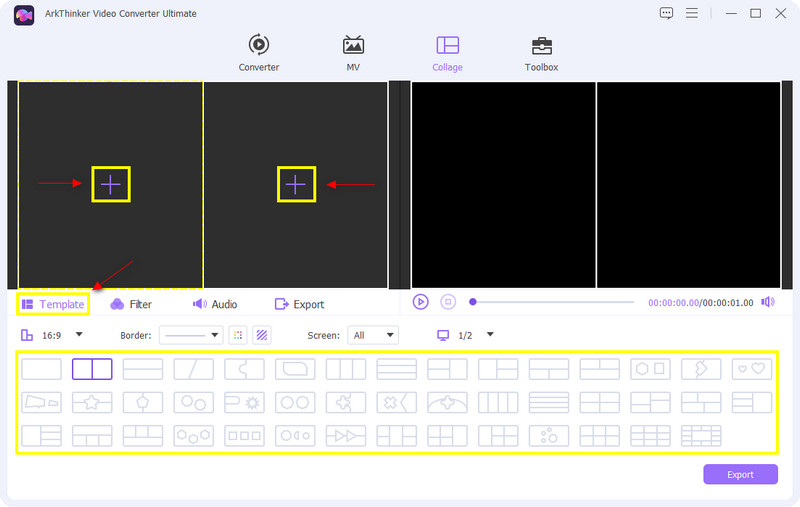The width and height of the screenshot is (800, 507).
Task: Click the purple Export button
Action: pyautogui.click(x=740, y=474)
